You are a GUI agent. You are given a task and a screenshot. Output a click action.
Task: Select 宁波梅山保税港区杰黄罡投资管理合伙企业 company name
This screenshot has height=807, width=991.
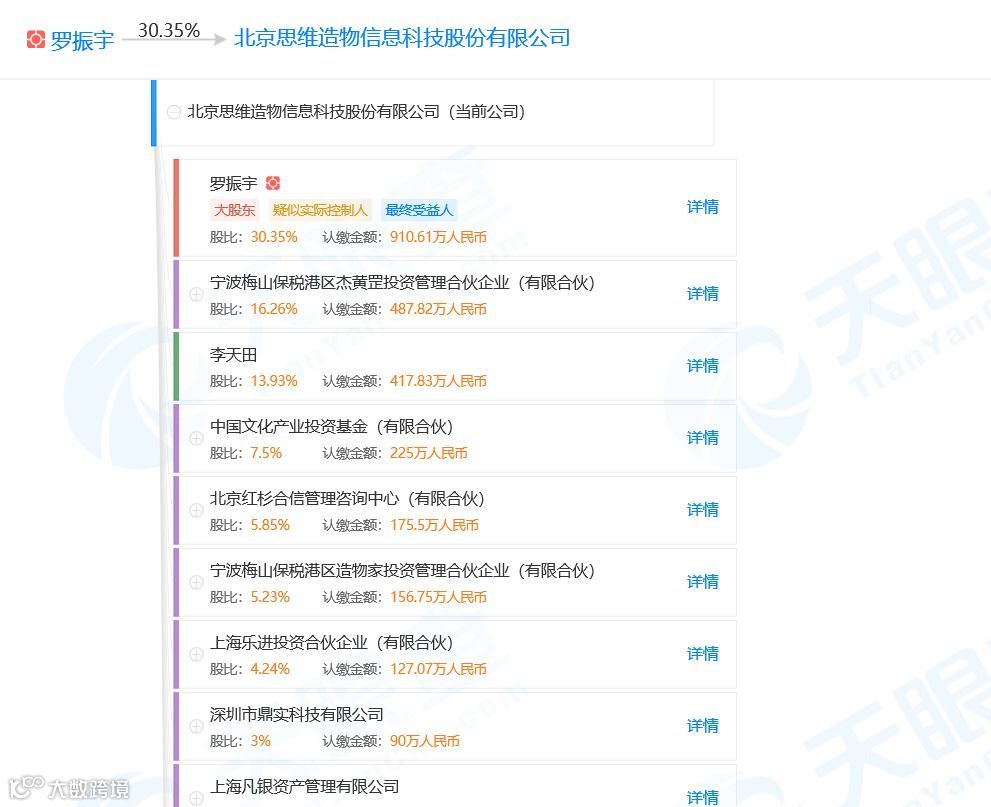pyautogui.click(x=402, y=283)
